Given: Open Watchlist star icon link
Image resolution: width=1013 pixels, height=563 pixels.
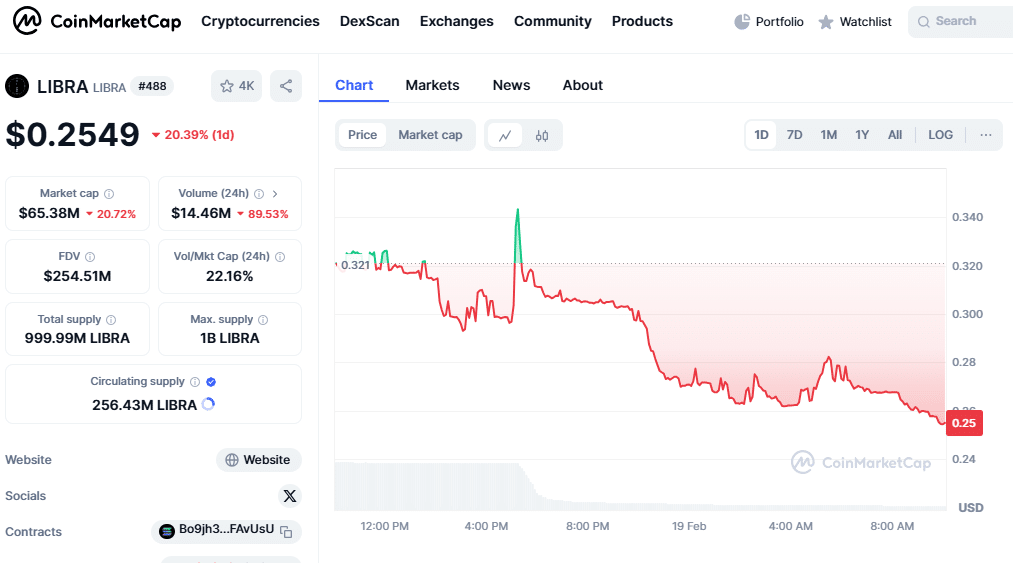Looking at the screenshot, I should (855, 22).
